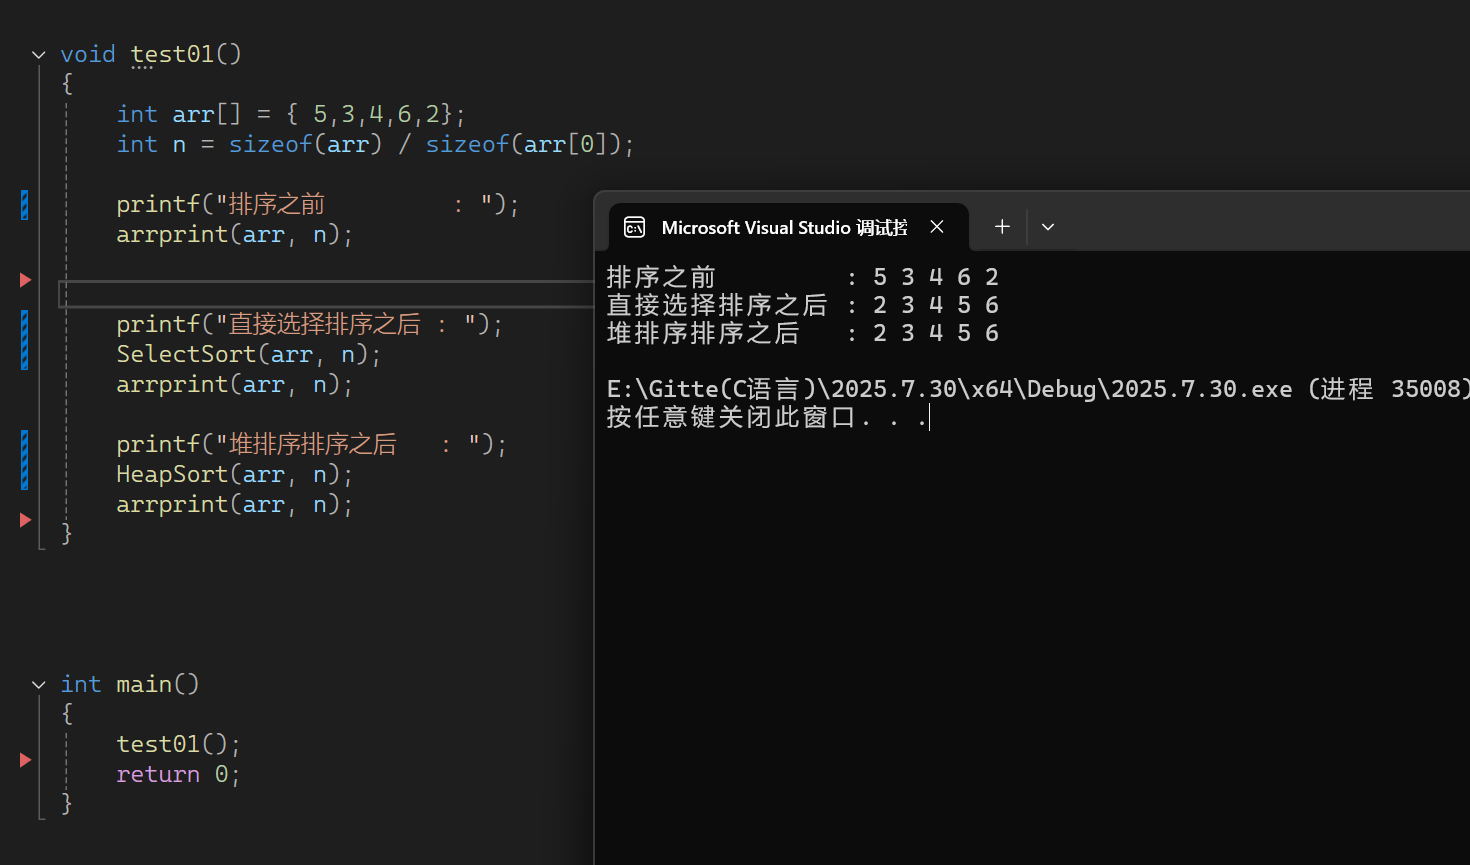This screenshot has height=865, width=1470.
Task: Click arrprint(arr, n); after SelectSort
Action: click(x=235, y=384)
